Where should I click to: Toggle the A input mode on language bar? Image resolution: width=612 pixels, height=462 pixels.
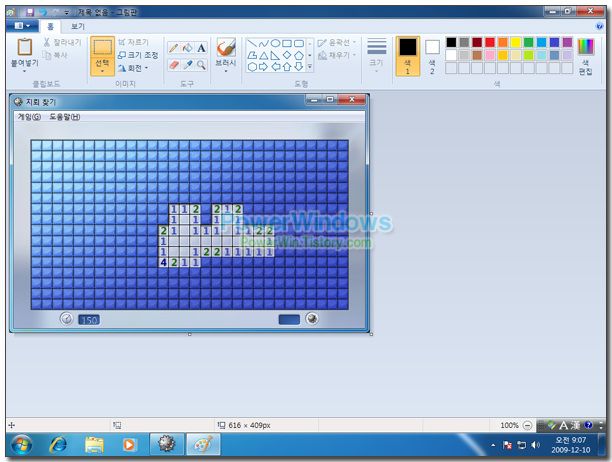(564, 425)
